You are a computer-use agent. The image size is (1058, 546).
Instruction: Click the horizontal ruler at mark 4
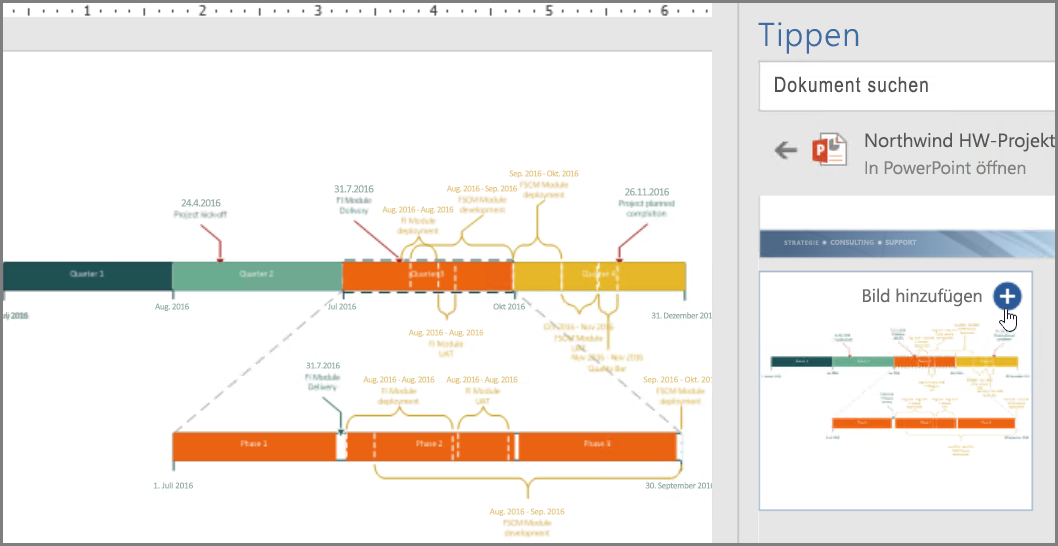pyautogui.click(x=434, y=10)
